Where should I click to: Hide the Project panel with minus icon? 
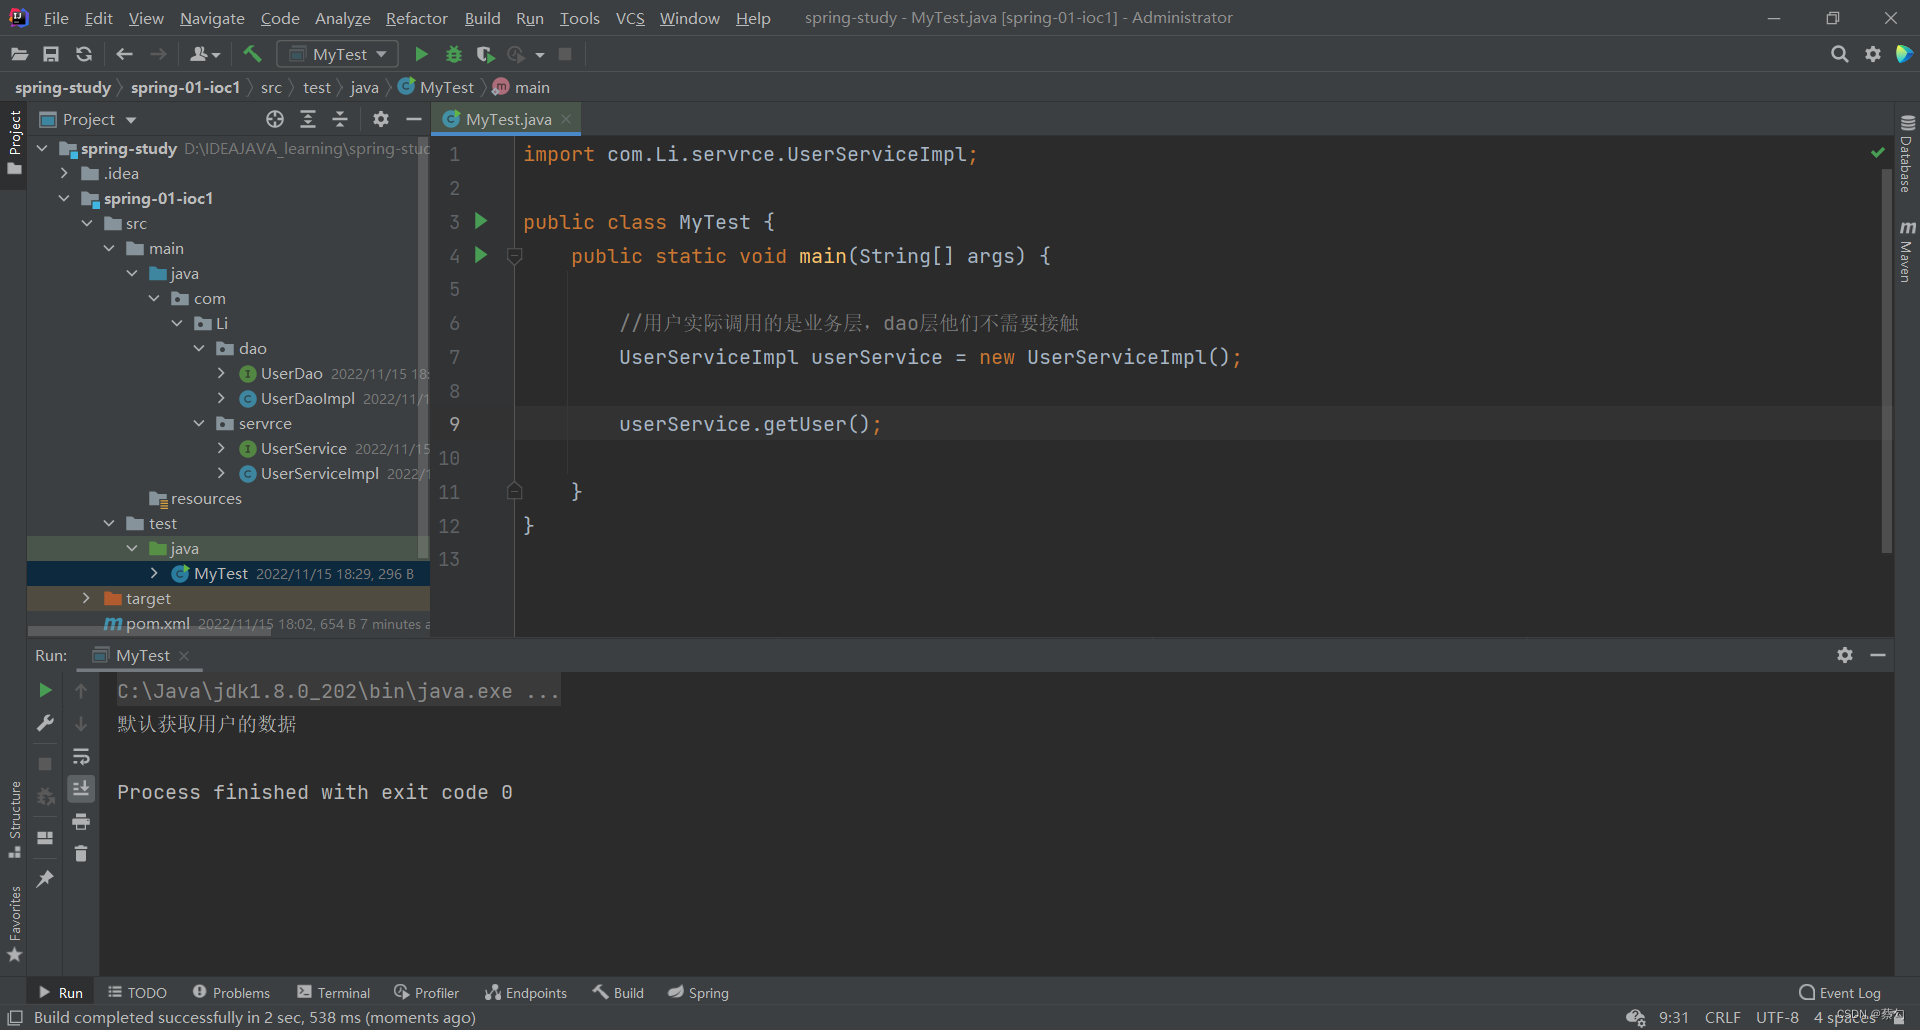tap(413, 119)
